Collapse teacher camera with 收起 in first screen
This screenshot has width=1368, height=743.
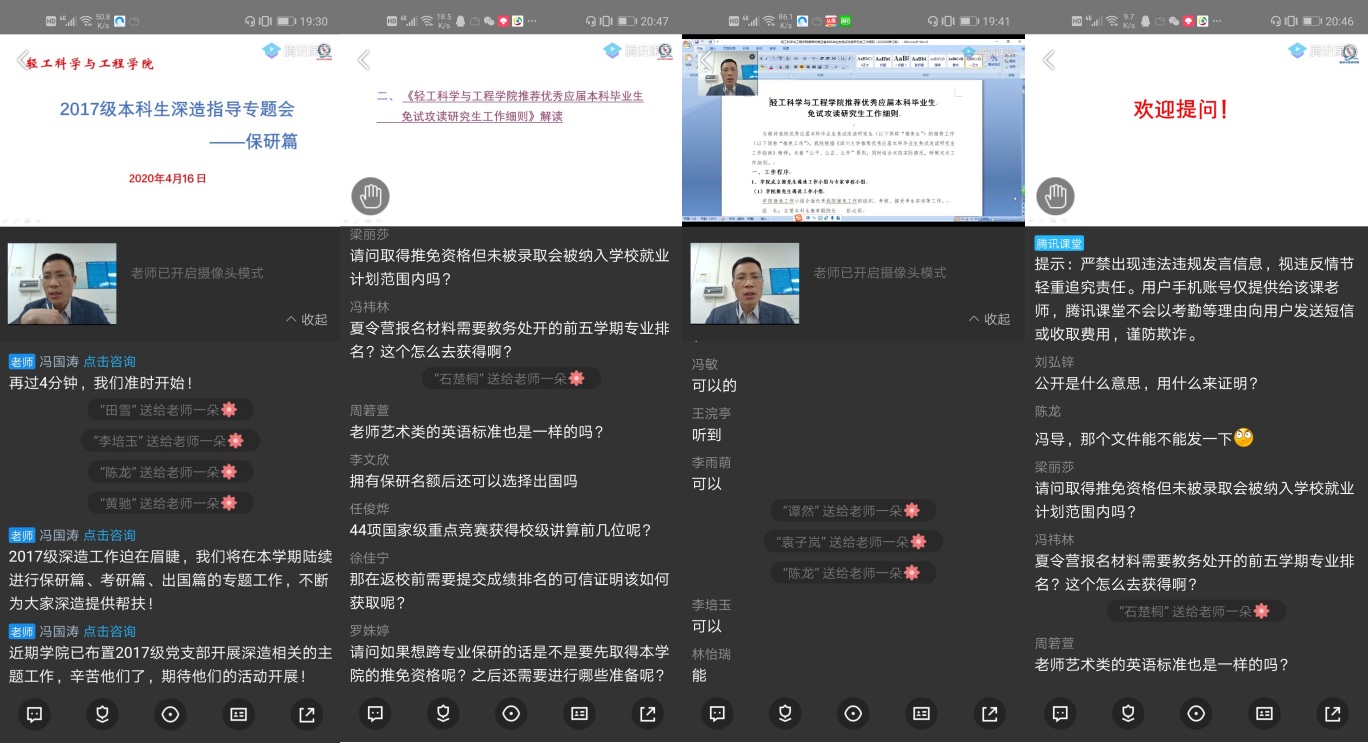(x=306, y=320)
